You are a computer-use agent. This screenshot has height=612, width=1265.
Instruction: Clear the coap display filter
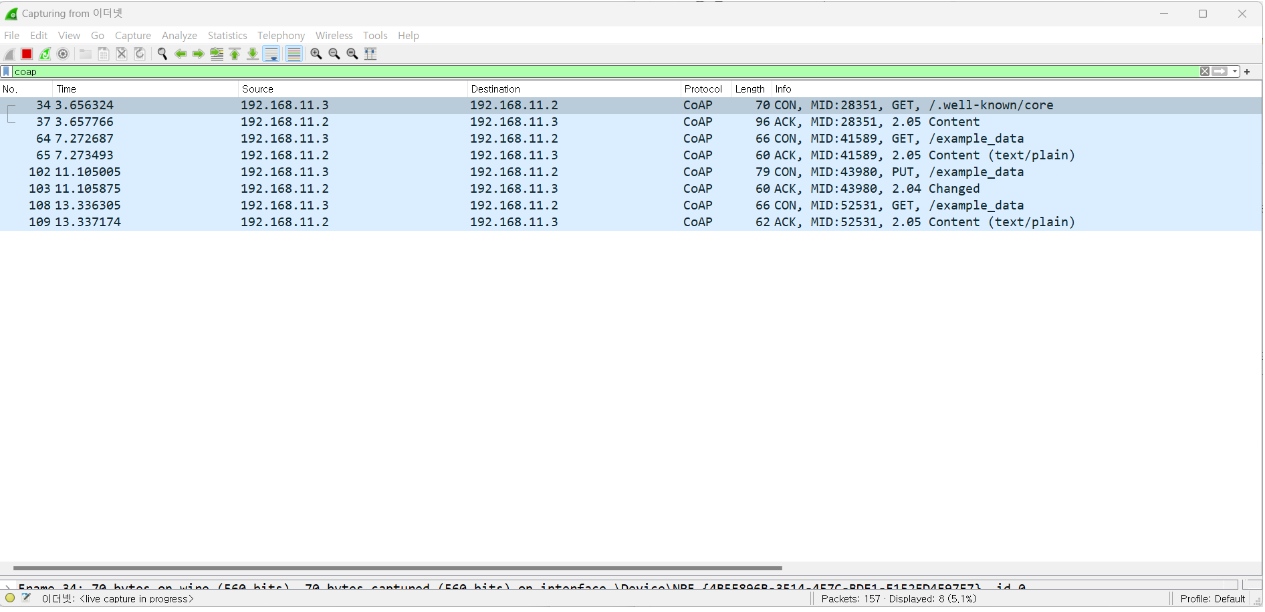point(1205,72)
